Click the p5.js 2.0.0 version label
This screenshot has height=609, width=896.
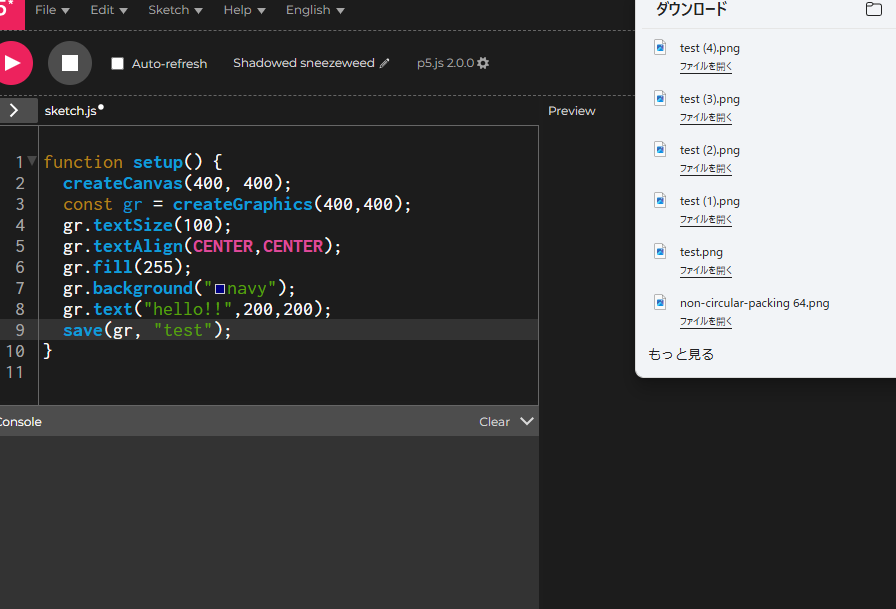(x=445, y=63)
